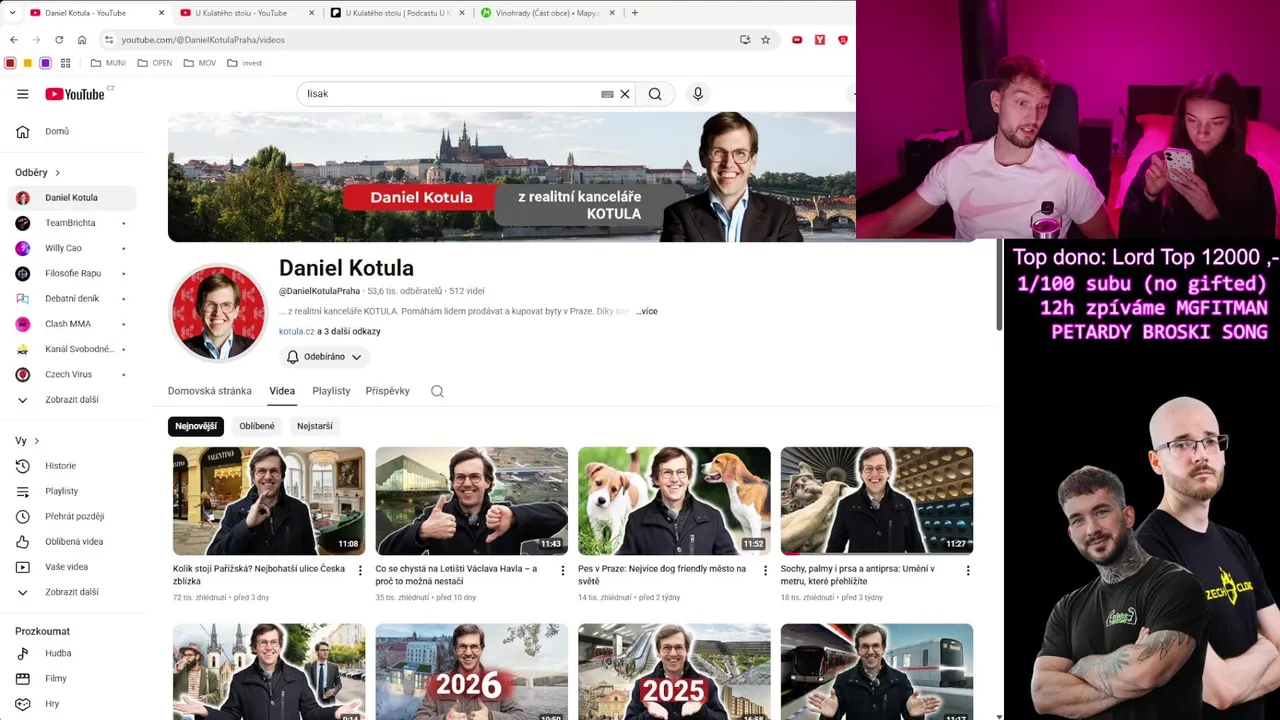Switch to Příspěvky channel tab
1280x720 pixels.
tap(388, 391)
